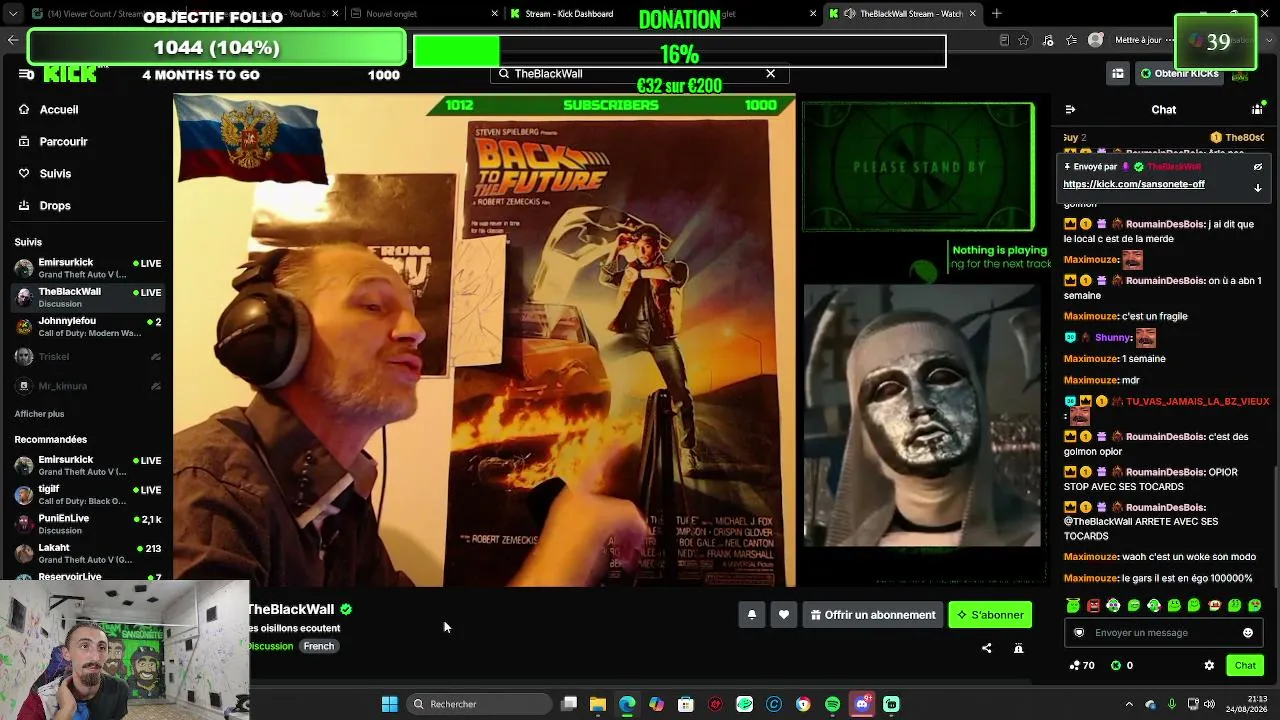Open recommended PuniEnLive channel

[x=87, y=524]
